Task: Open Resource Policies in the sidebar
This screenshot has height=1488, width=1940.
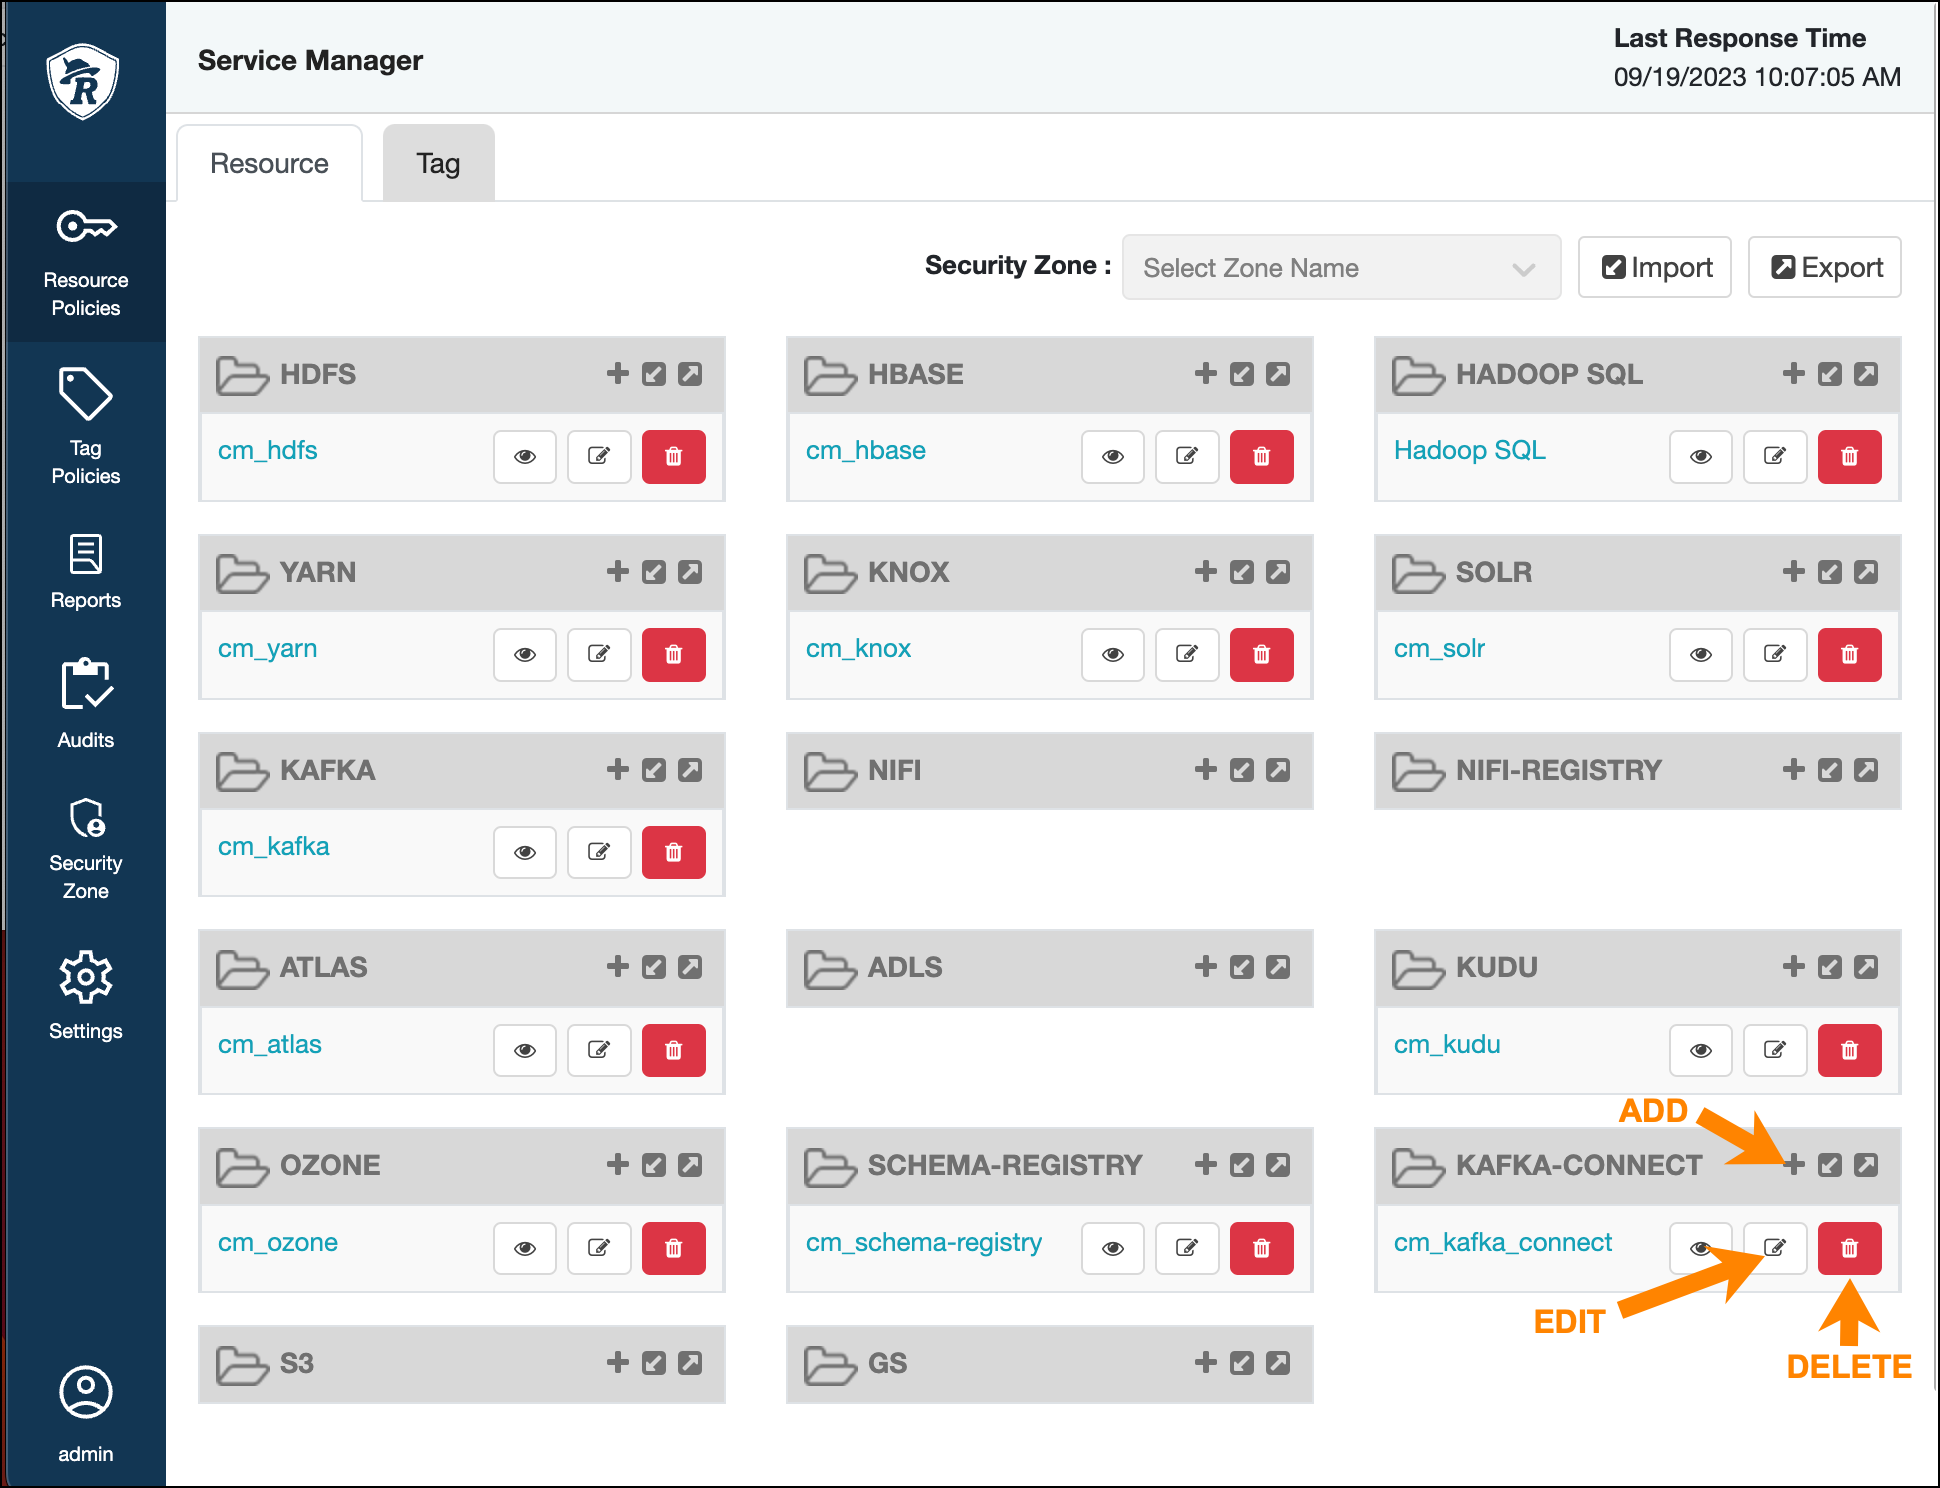Action: pos(85,262)
